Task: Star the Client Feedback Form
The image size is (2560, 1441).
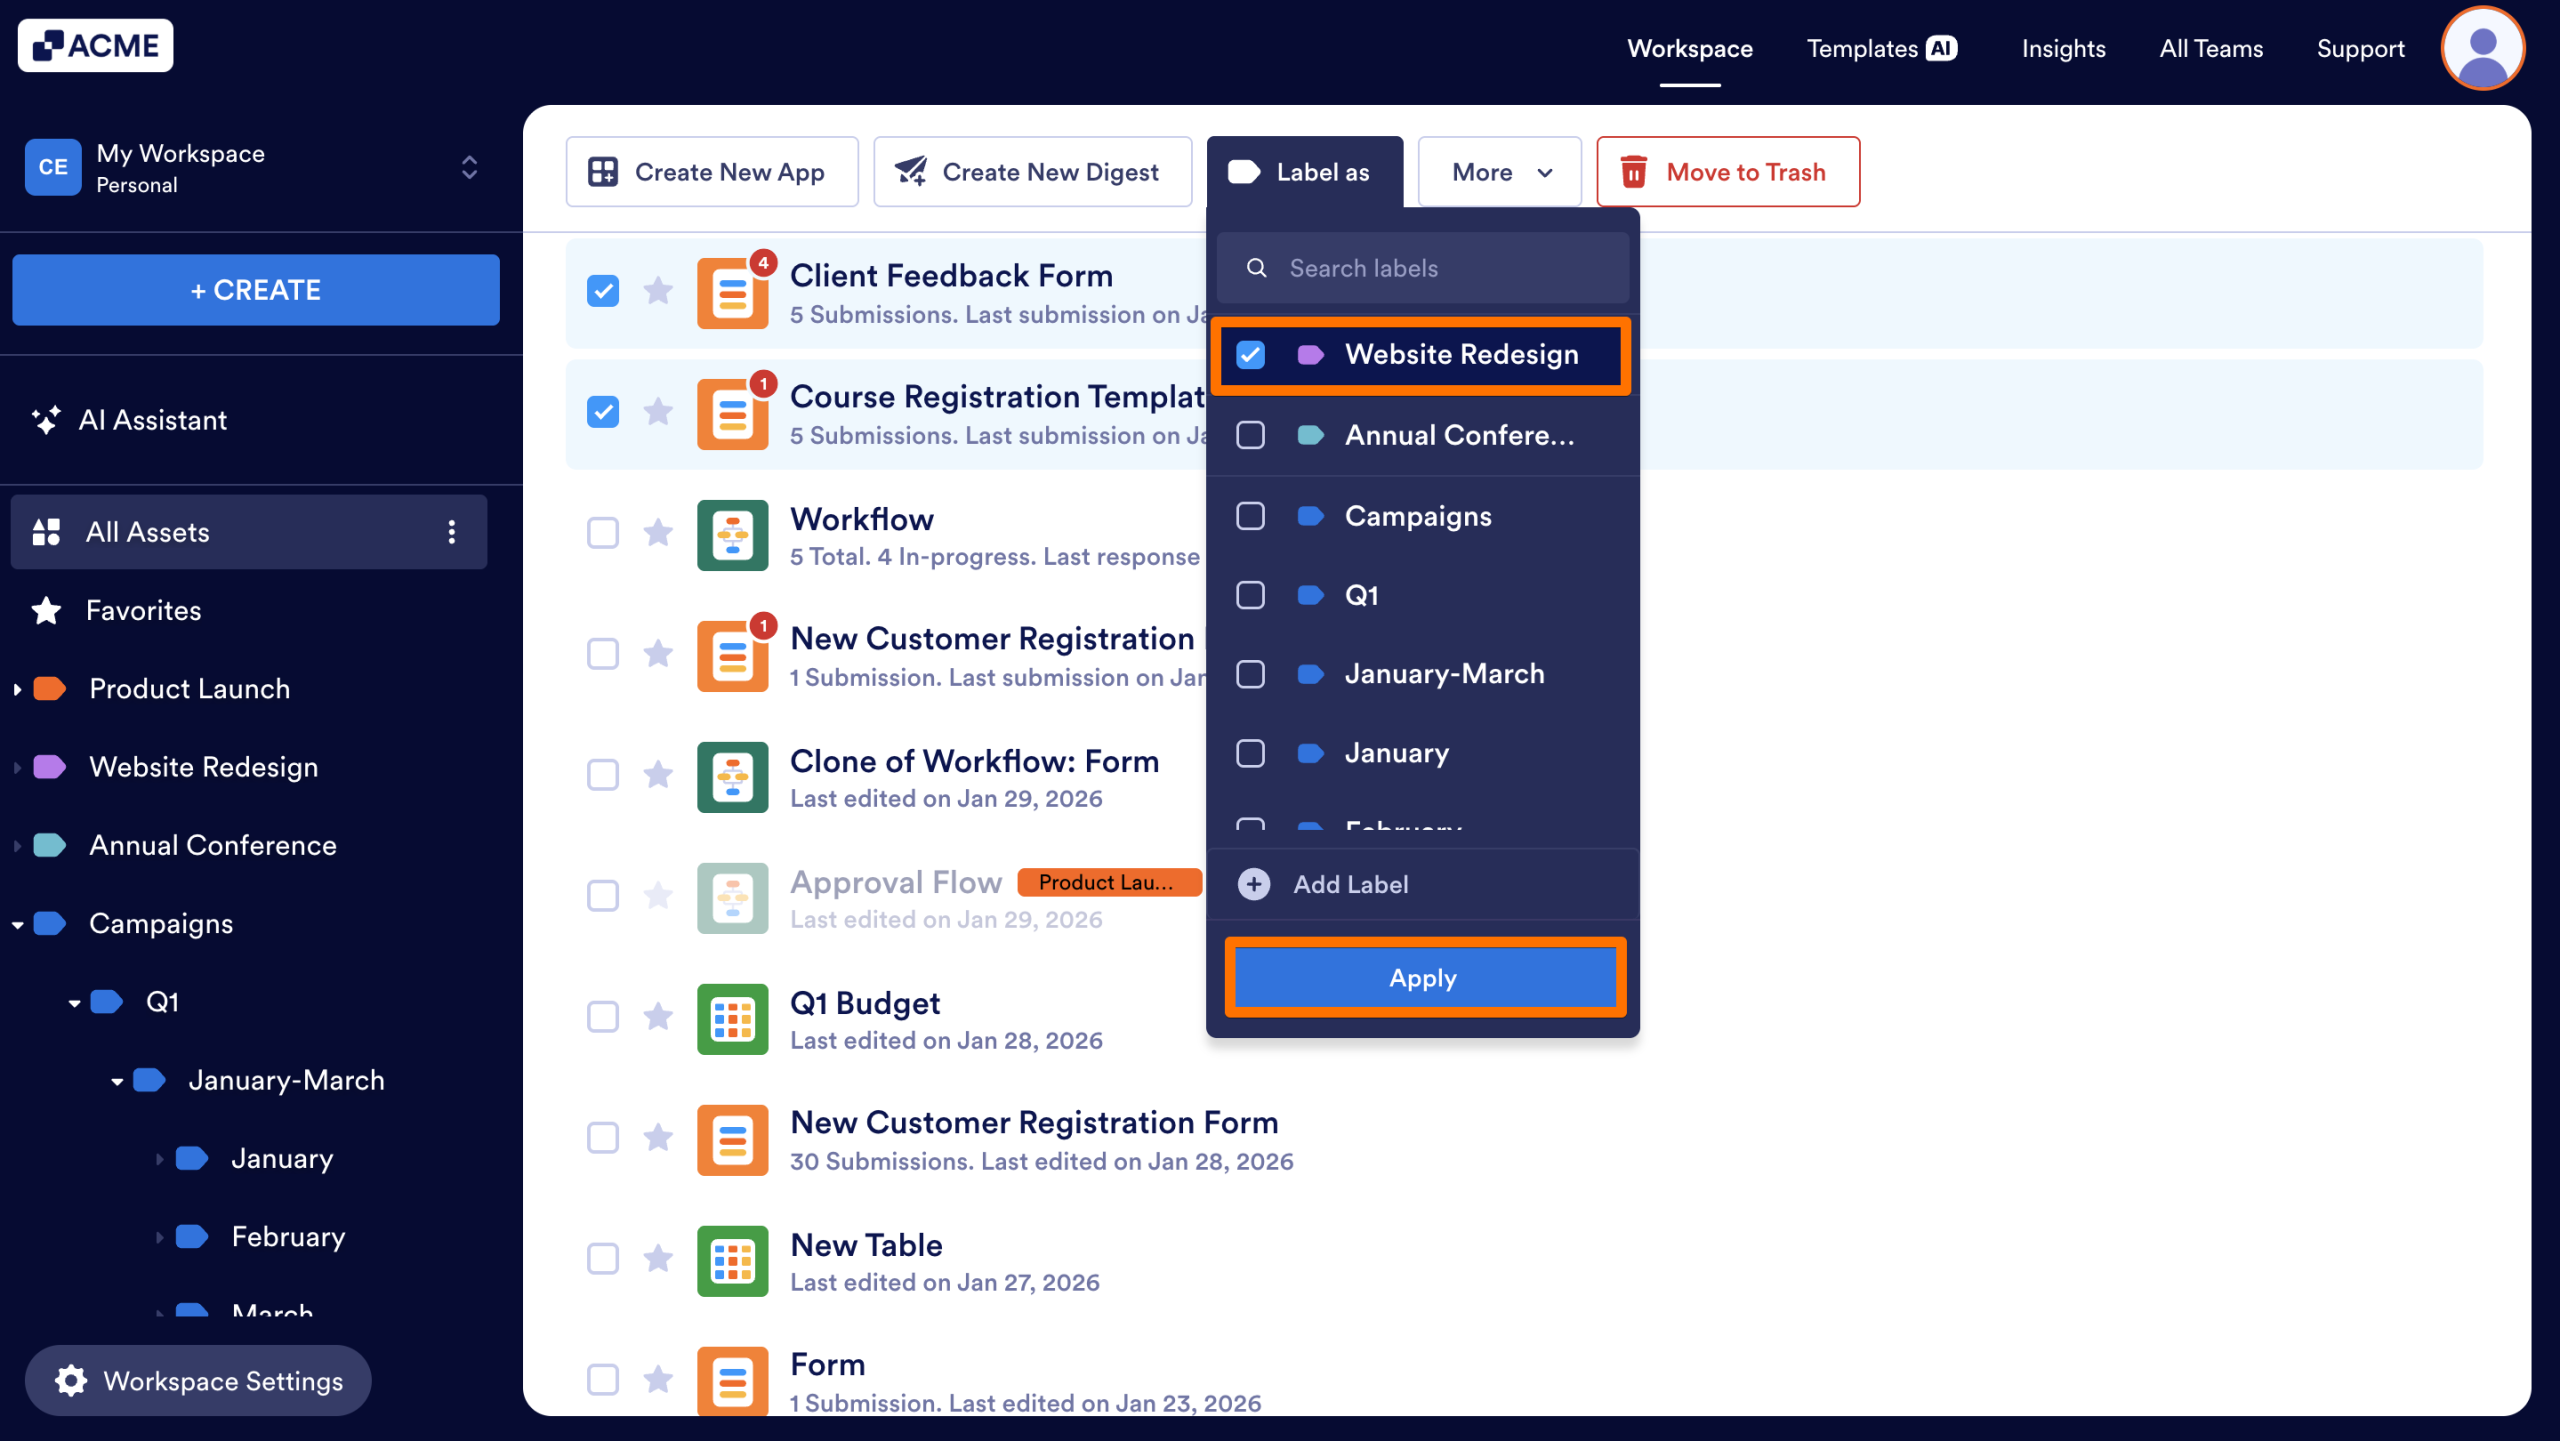Action: click(x=658, y=291)
